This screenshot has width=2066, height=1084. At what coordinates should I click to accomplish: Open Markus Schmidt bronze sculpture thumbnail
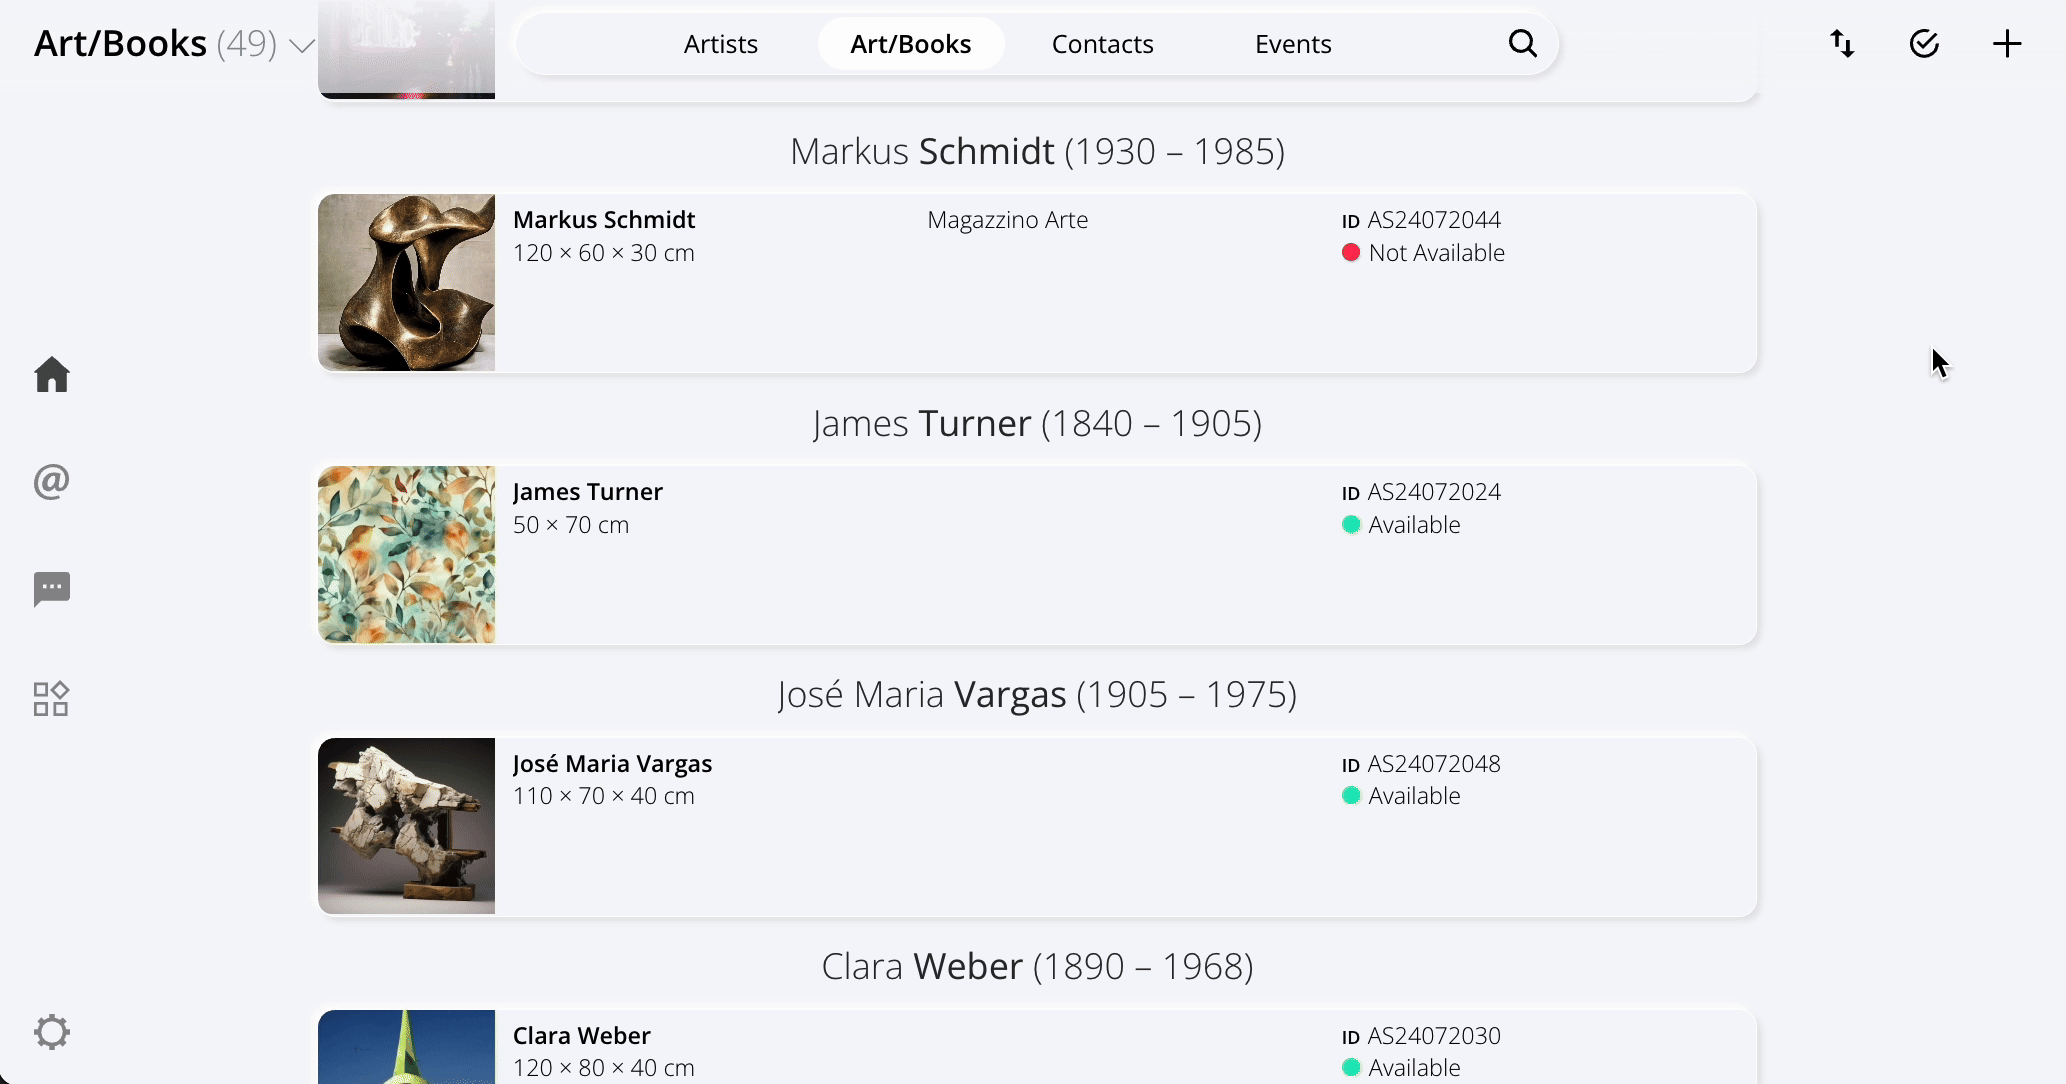(x=406, y=282)
